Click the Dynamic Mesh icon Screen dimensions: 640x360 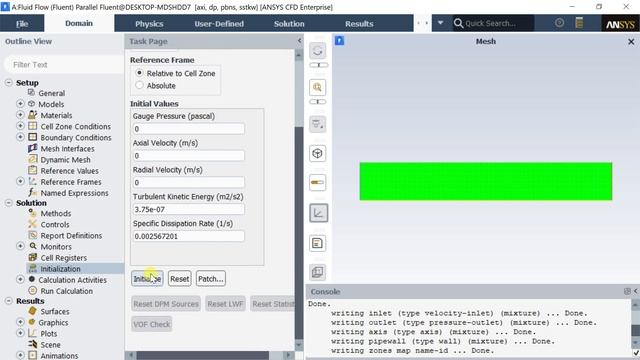(33, 159)
